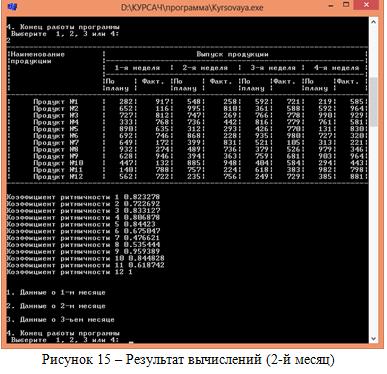
Task: Click the '4-я неделя' column header
Action: click(x=336, y=68)
